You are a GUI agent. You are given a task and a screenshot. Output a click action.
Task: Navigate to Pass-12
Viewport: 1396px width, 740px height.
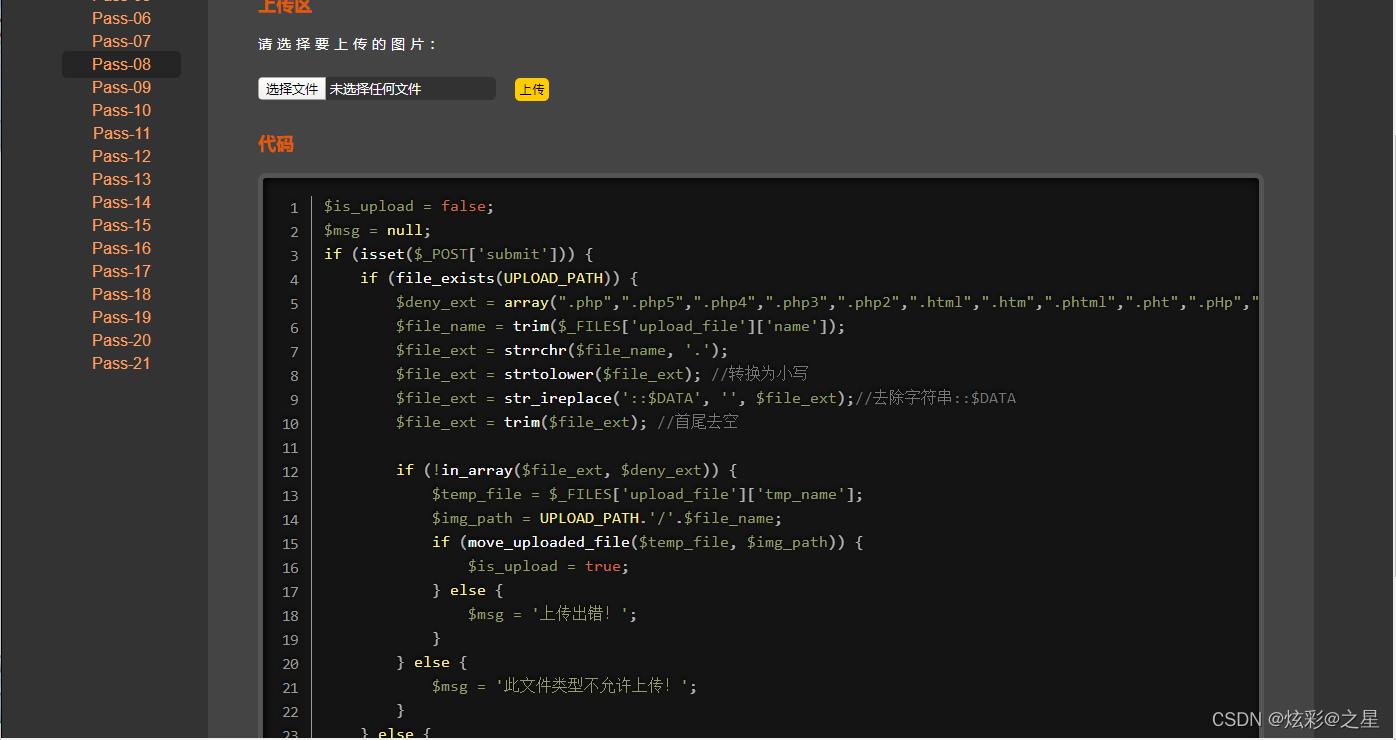click(x=121, y=156)
